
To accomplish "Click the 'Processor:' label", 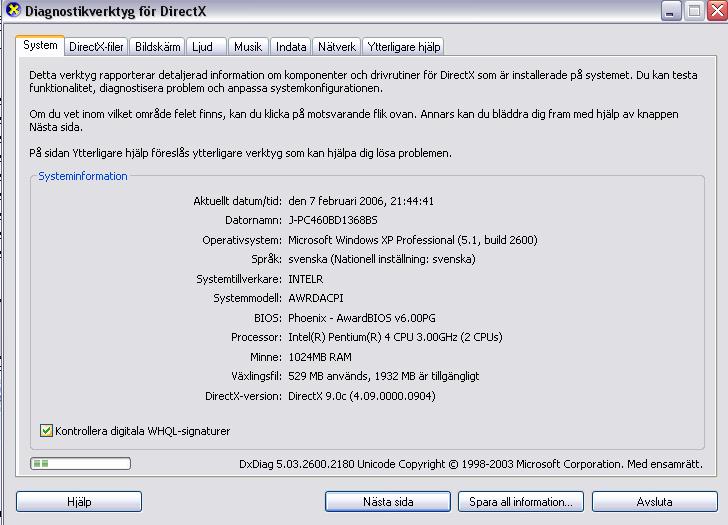I will click(x=256, y=337).
